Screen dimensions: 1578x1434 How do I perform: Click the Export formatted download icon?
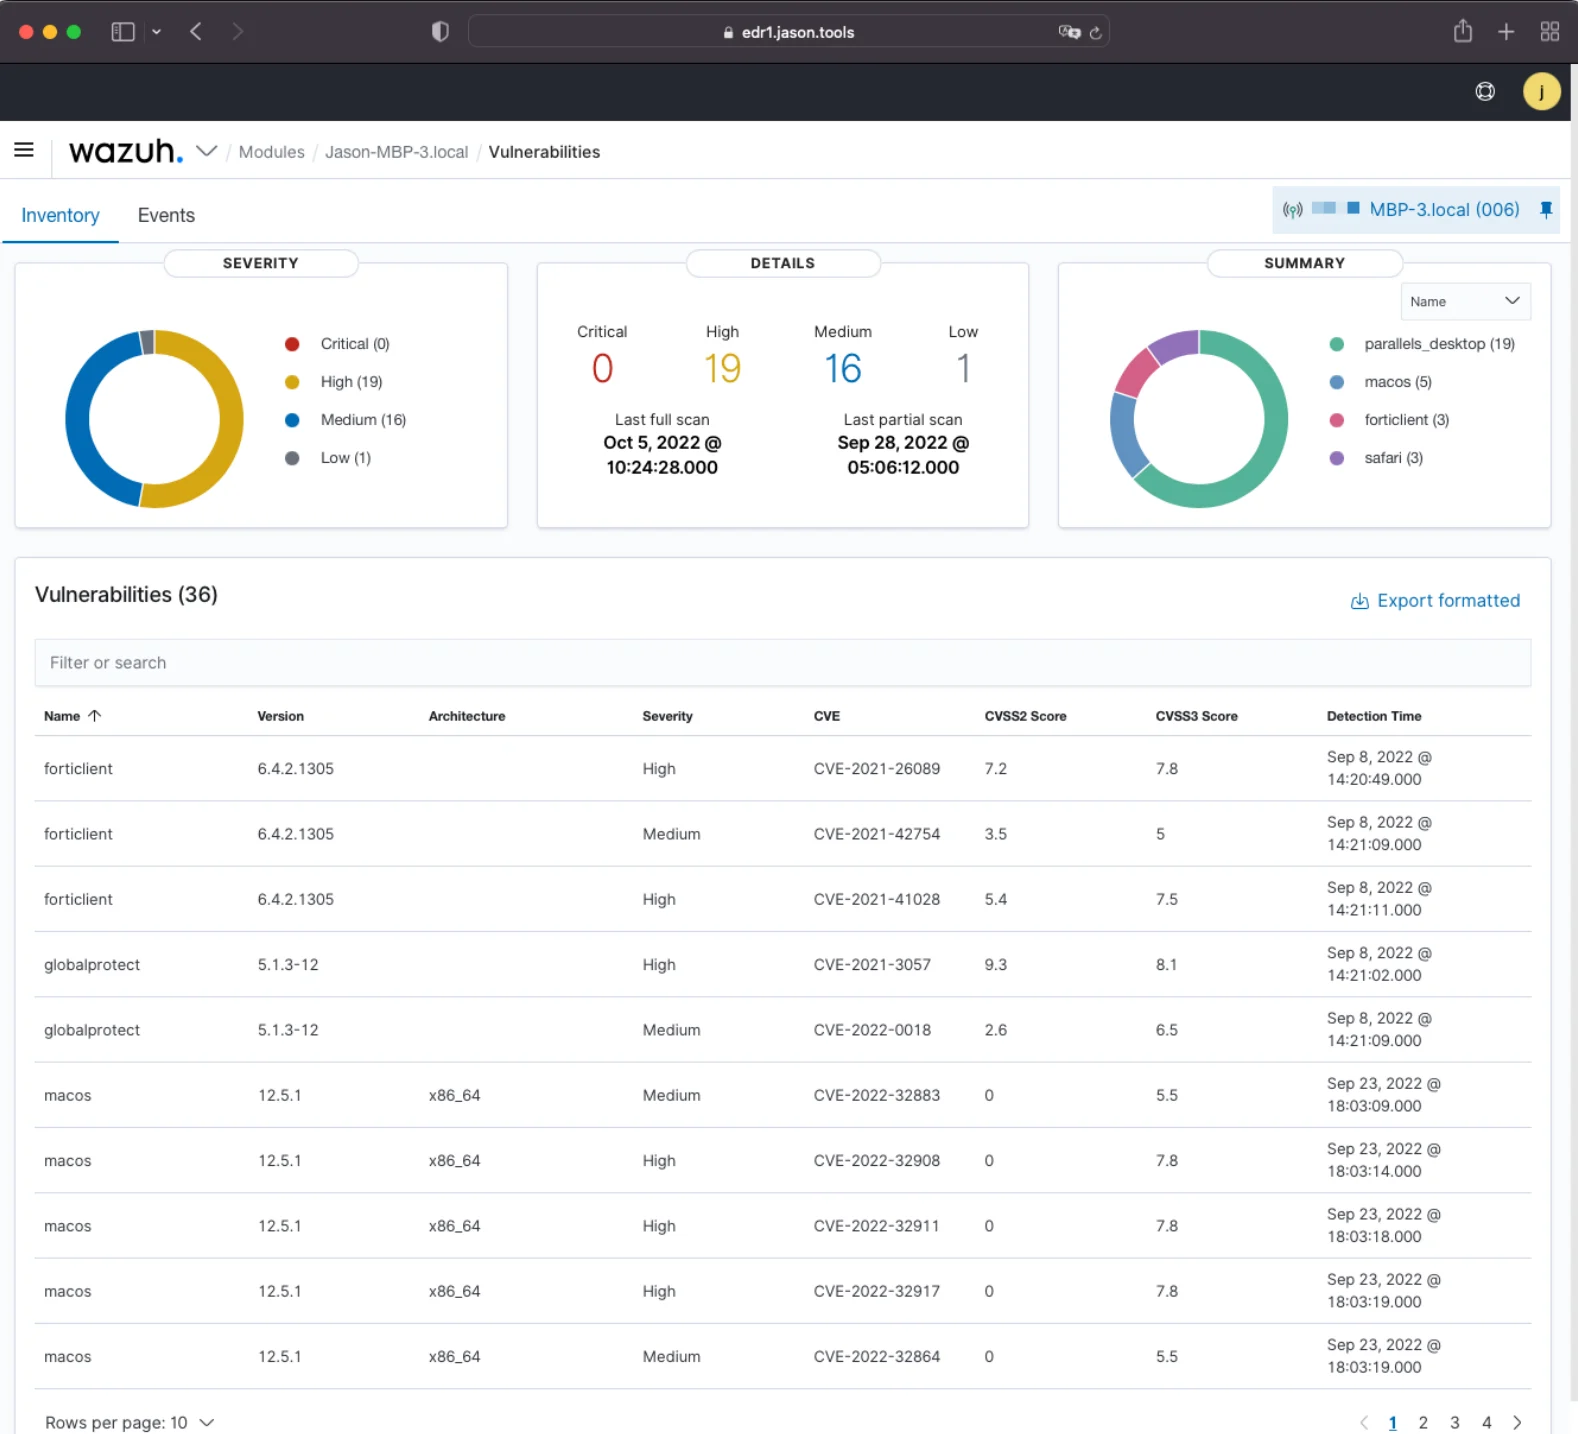1360,601
